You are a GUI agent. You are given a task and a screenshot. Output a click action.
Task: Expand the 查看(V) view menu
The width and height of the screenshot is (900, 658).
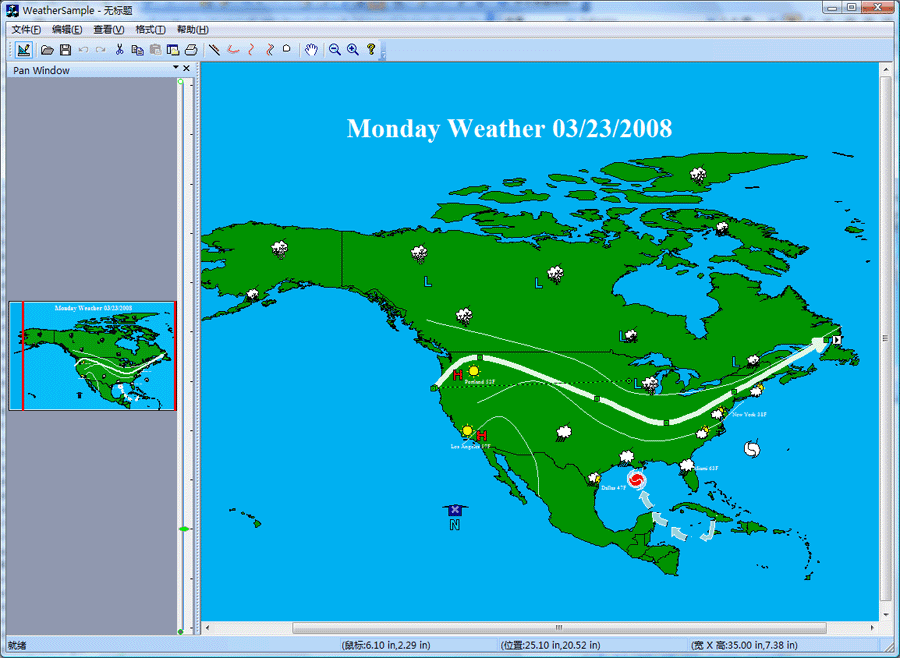click(108, 30)
